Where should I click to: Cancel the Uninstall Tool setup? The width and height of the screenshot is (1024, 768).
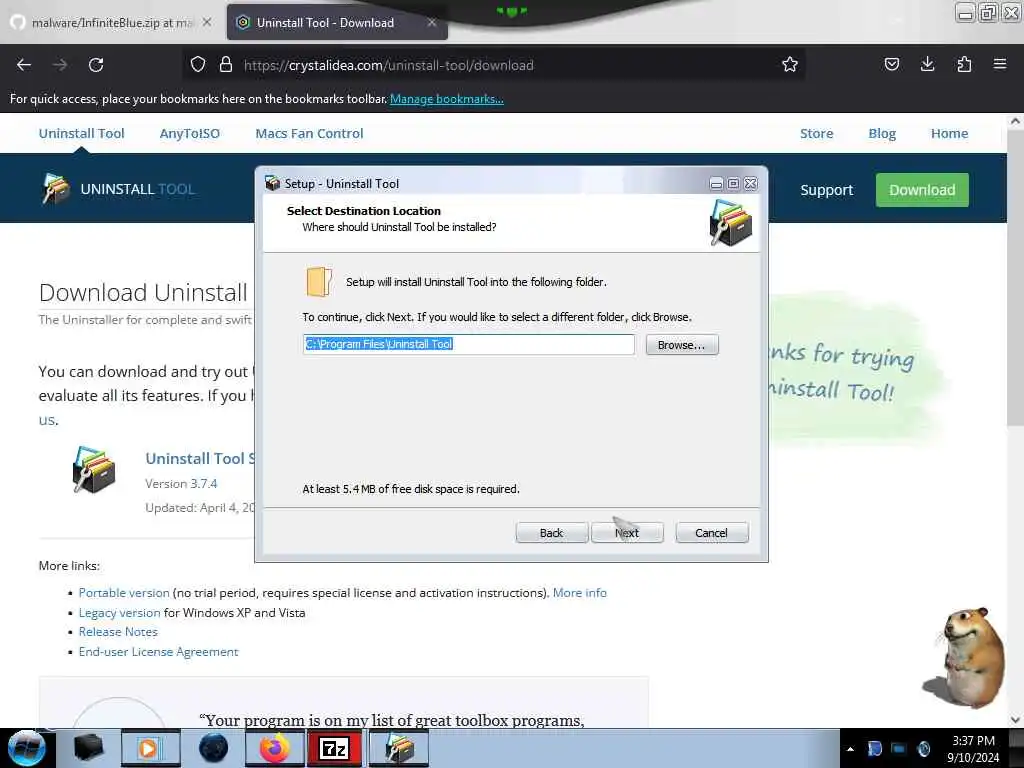[x=711, y=533]
